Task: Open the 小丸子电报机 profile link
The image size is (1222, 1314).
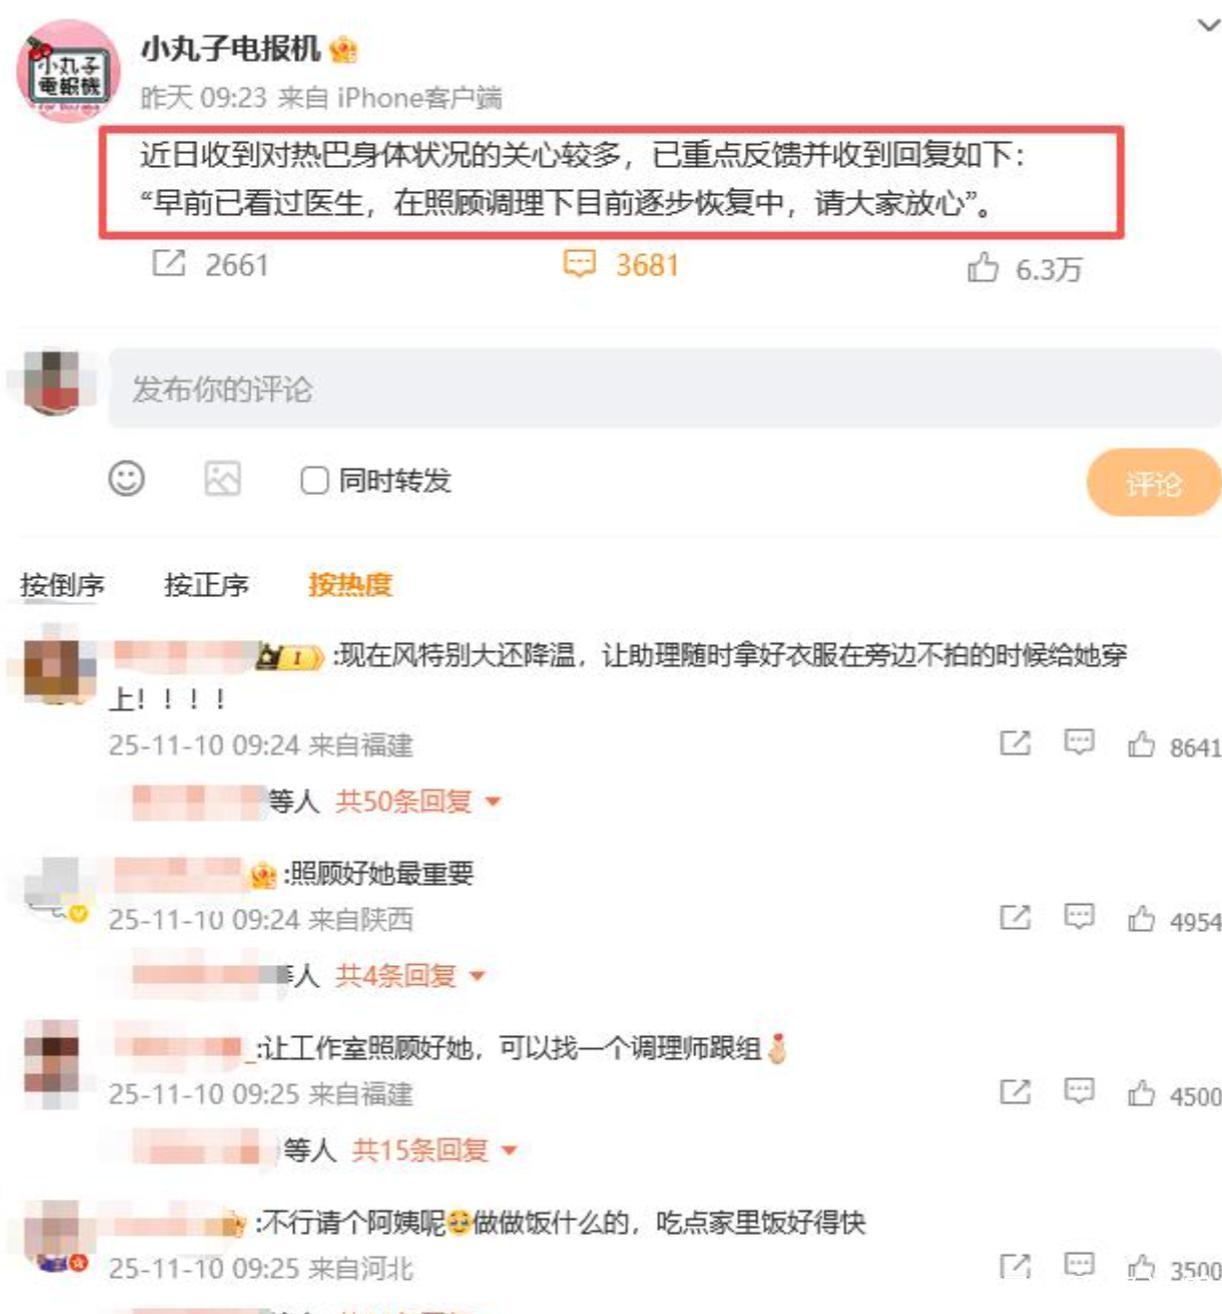Action: click(230, 48)
